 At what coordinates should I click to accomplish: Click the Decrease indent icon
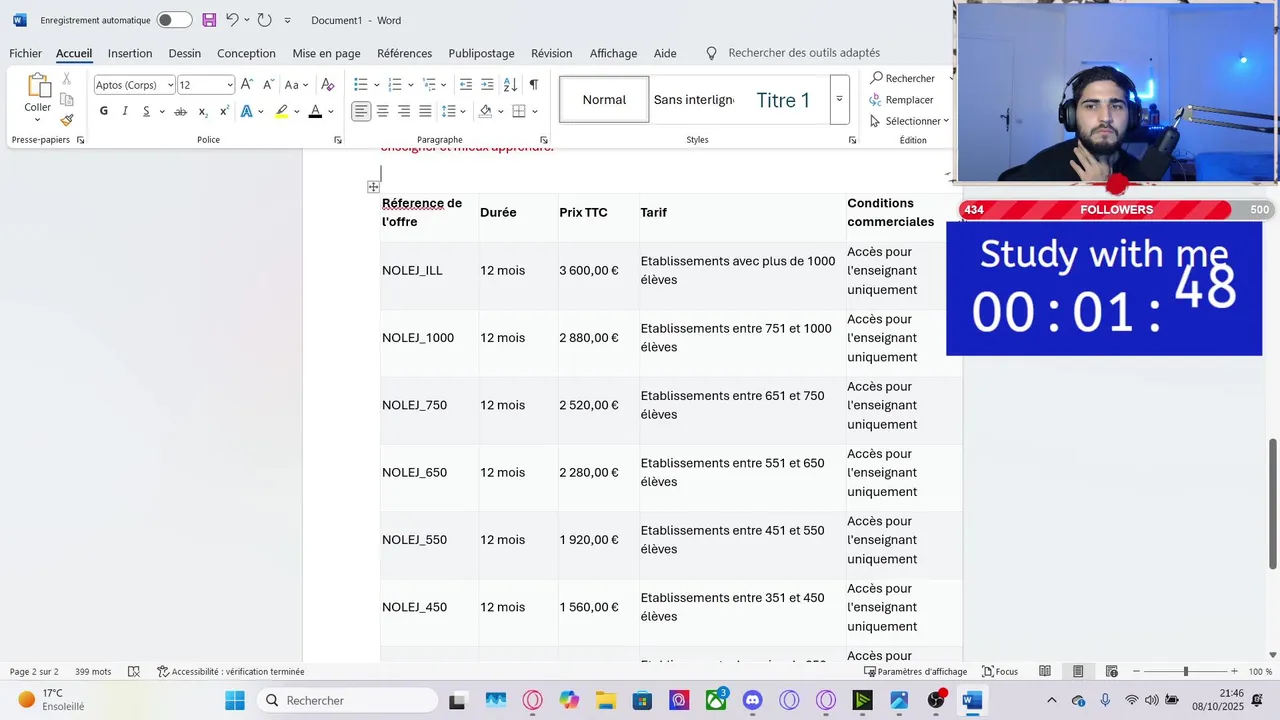[x=466, y=85]
